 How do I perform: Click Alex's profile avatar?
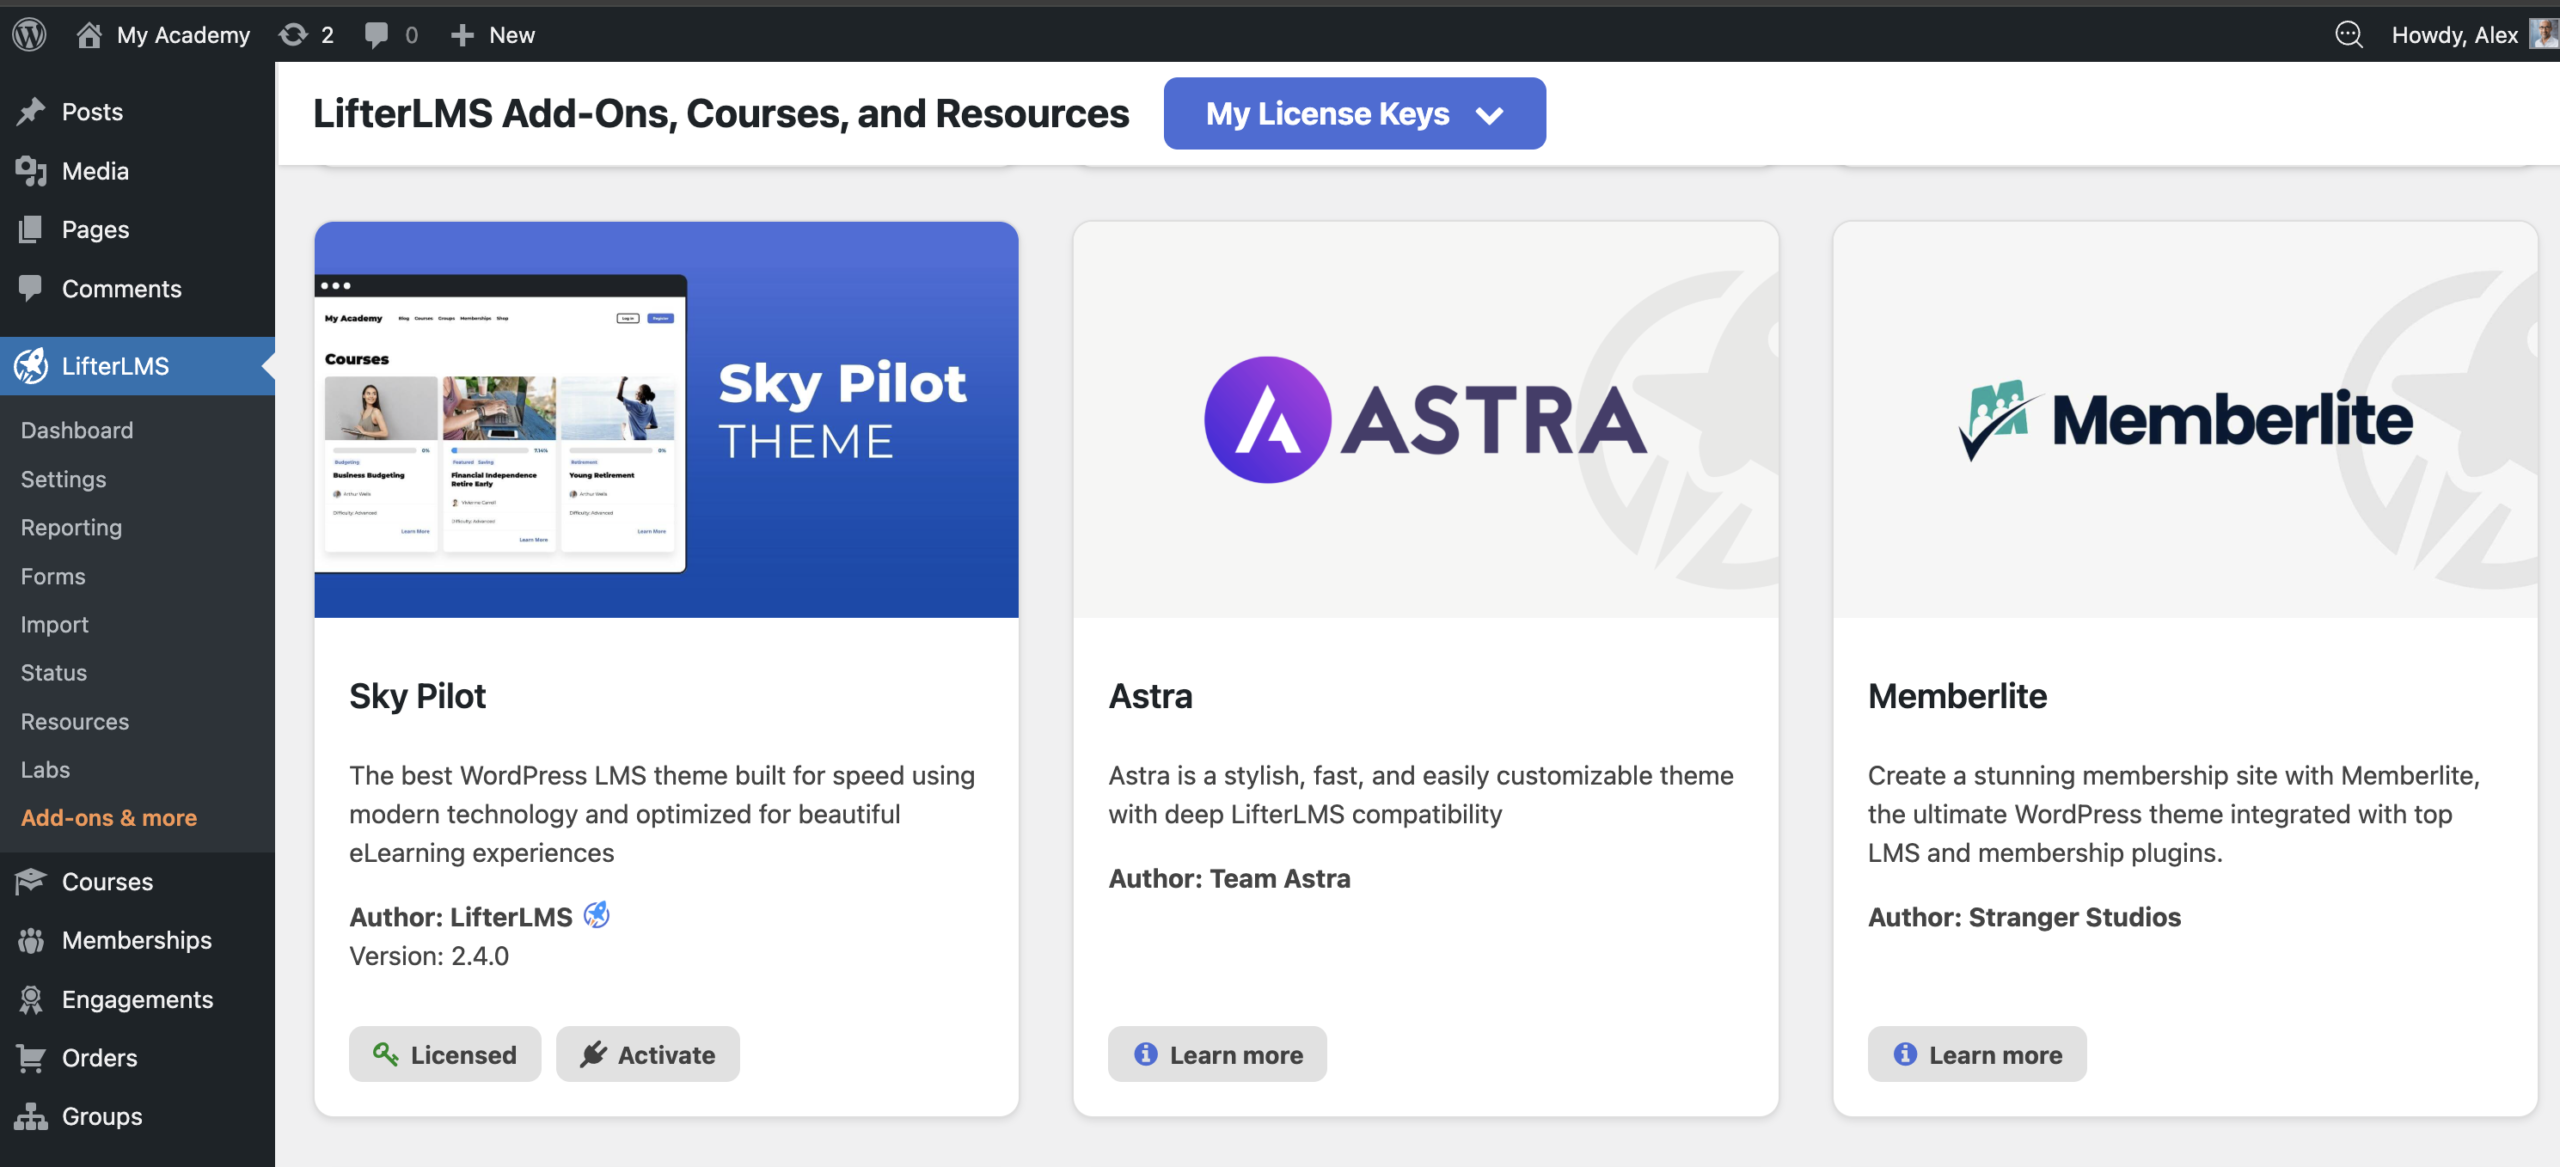pos(2544,34)
